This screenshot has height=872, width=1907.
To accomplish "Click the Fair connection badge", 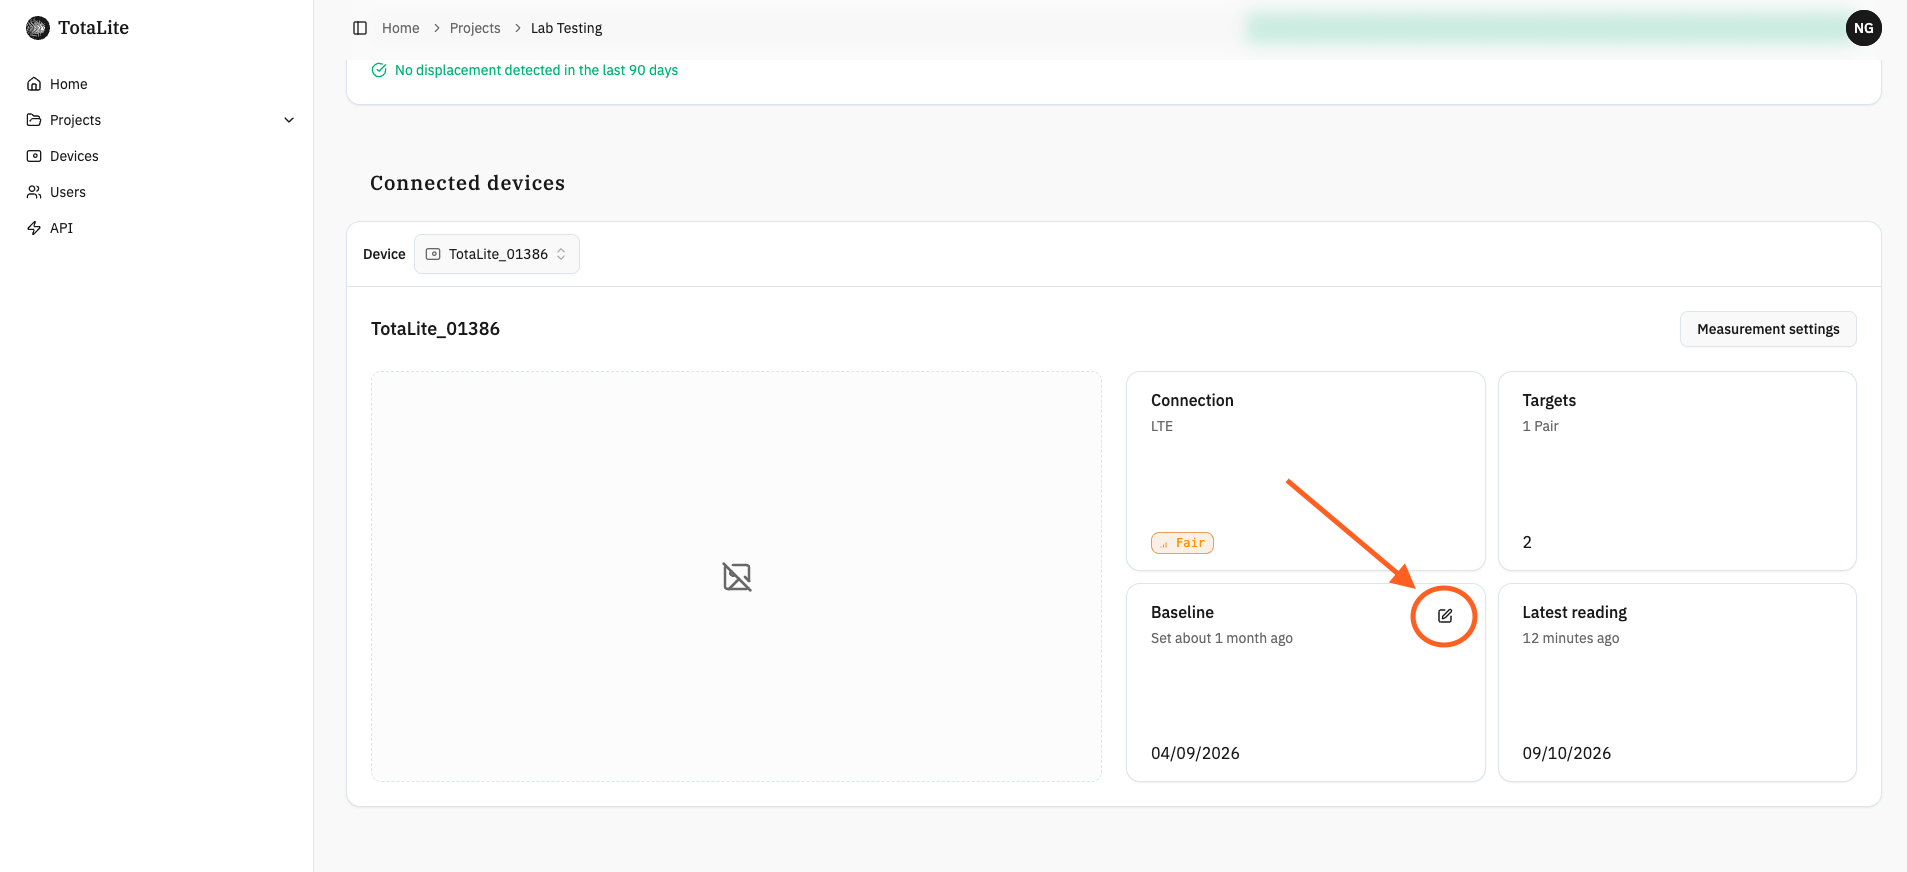I will tap(1182, 543).
